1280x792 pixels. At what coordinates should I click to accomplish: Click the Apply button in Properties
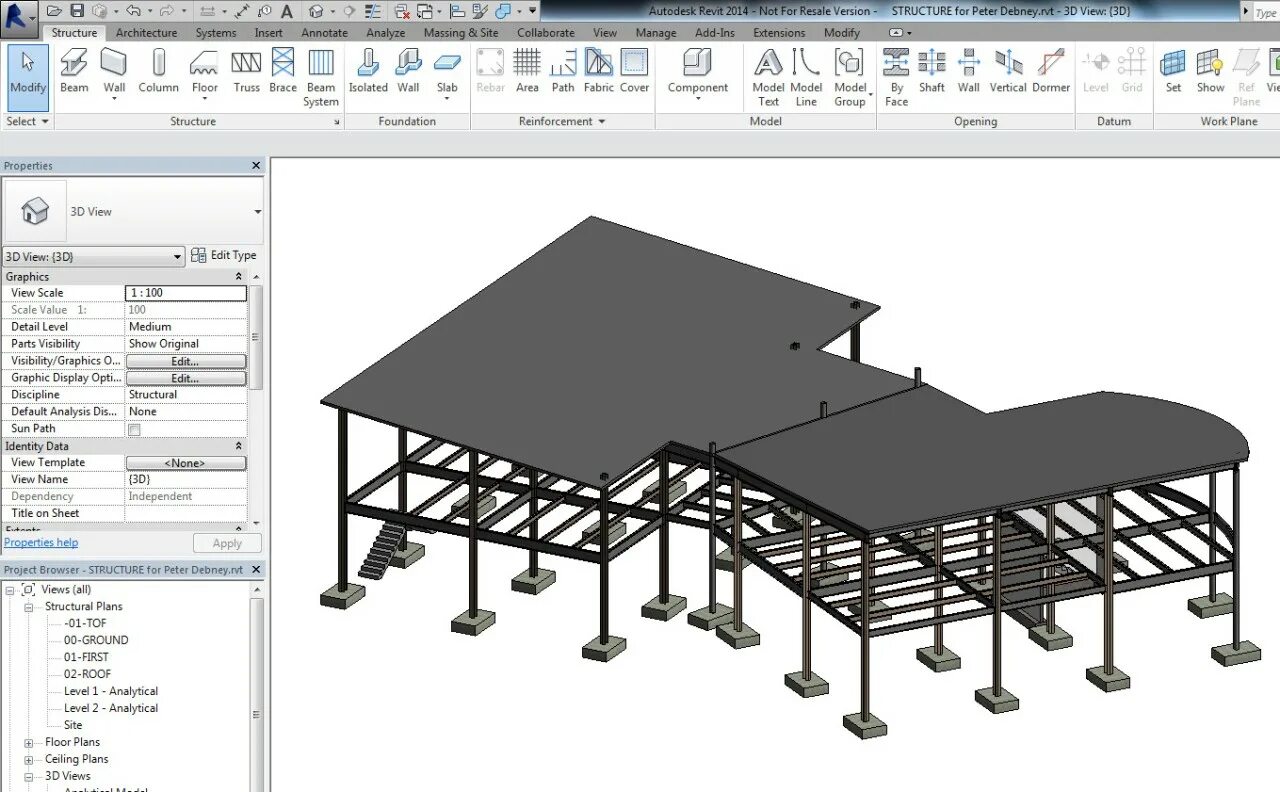[227, 543]
